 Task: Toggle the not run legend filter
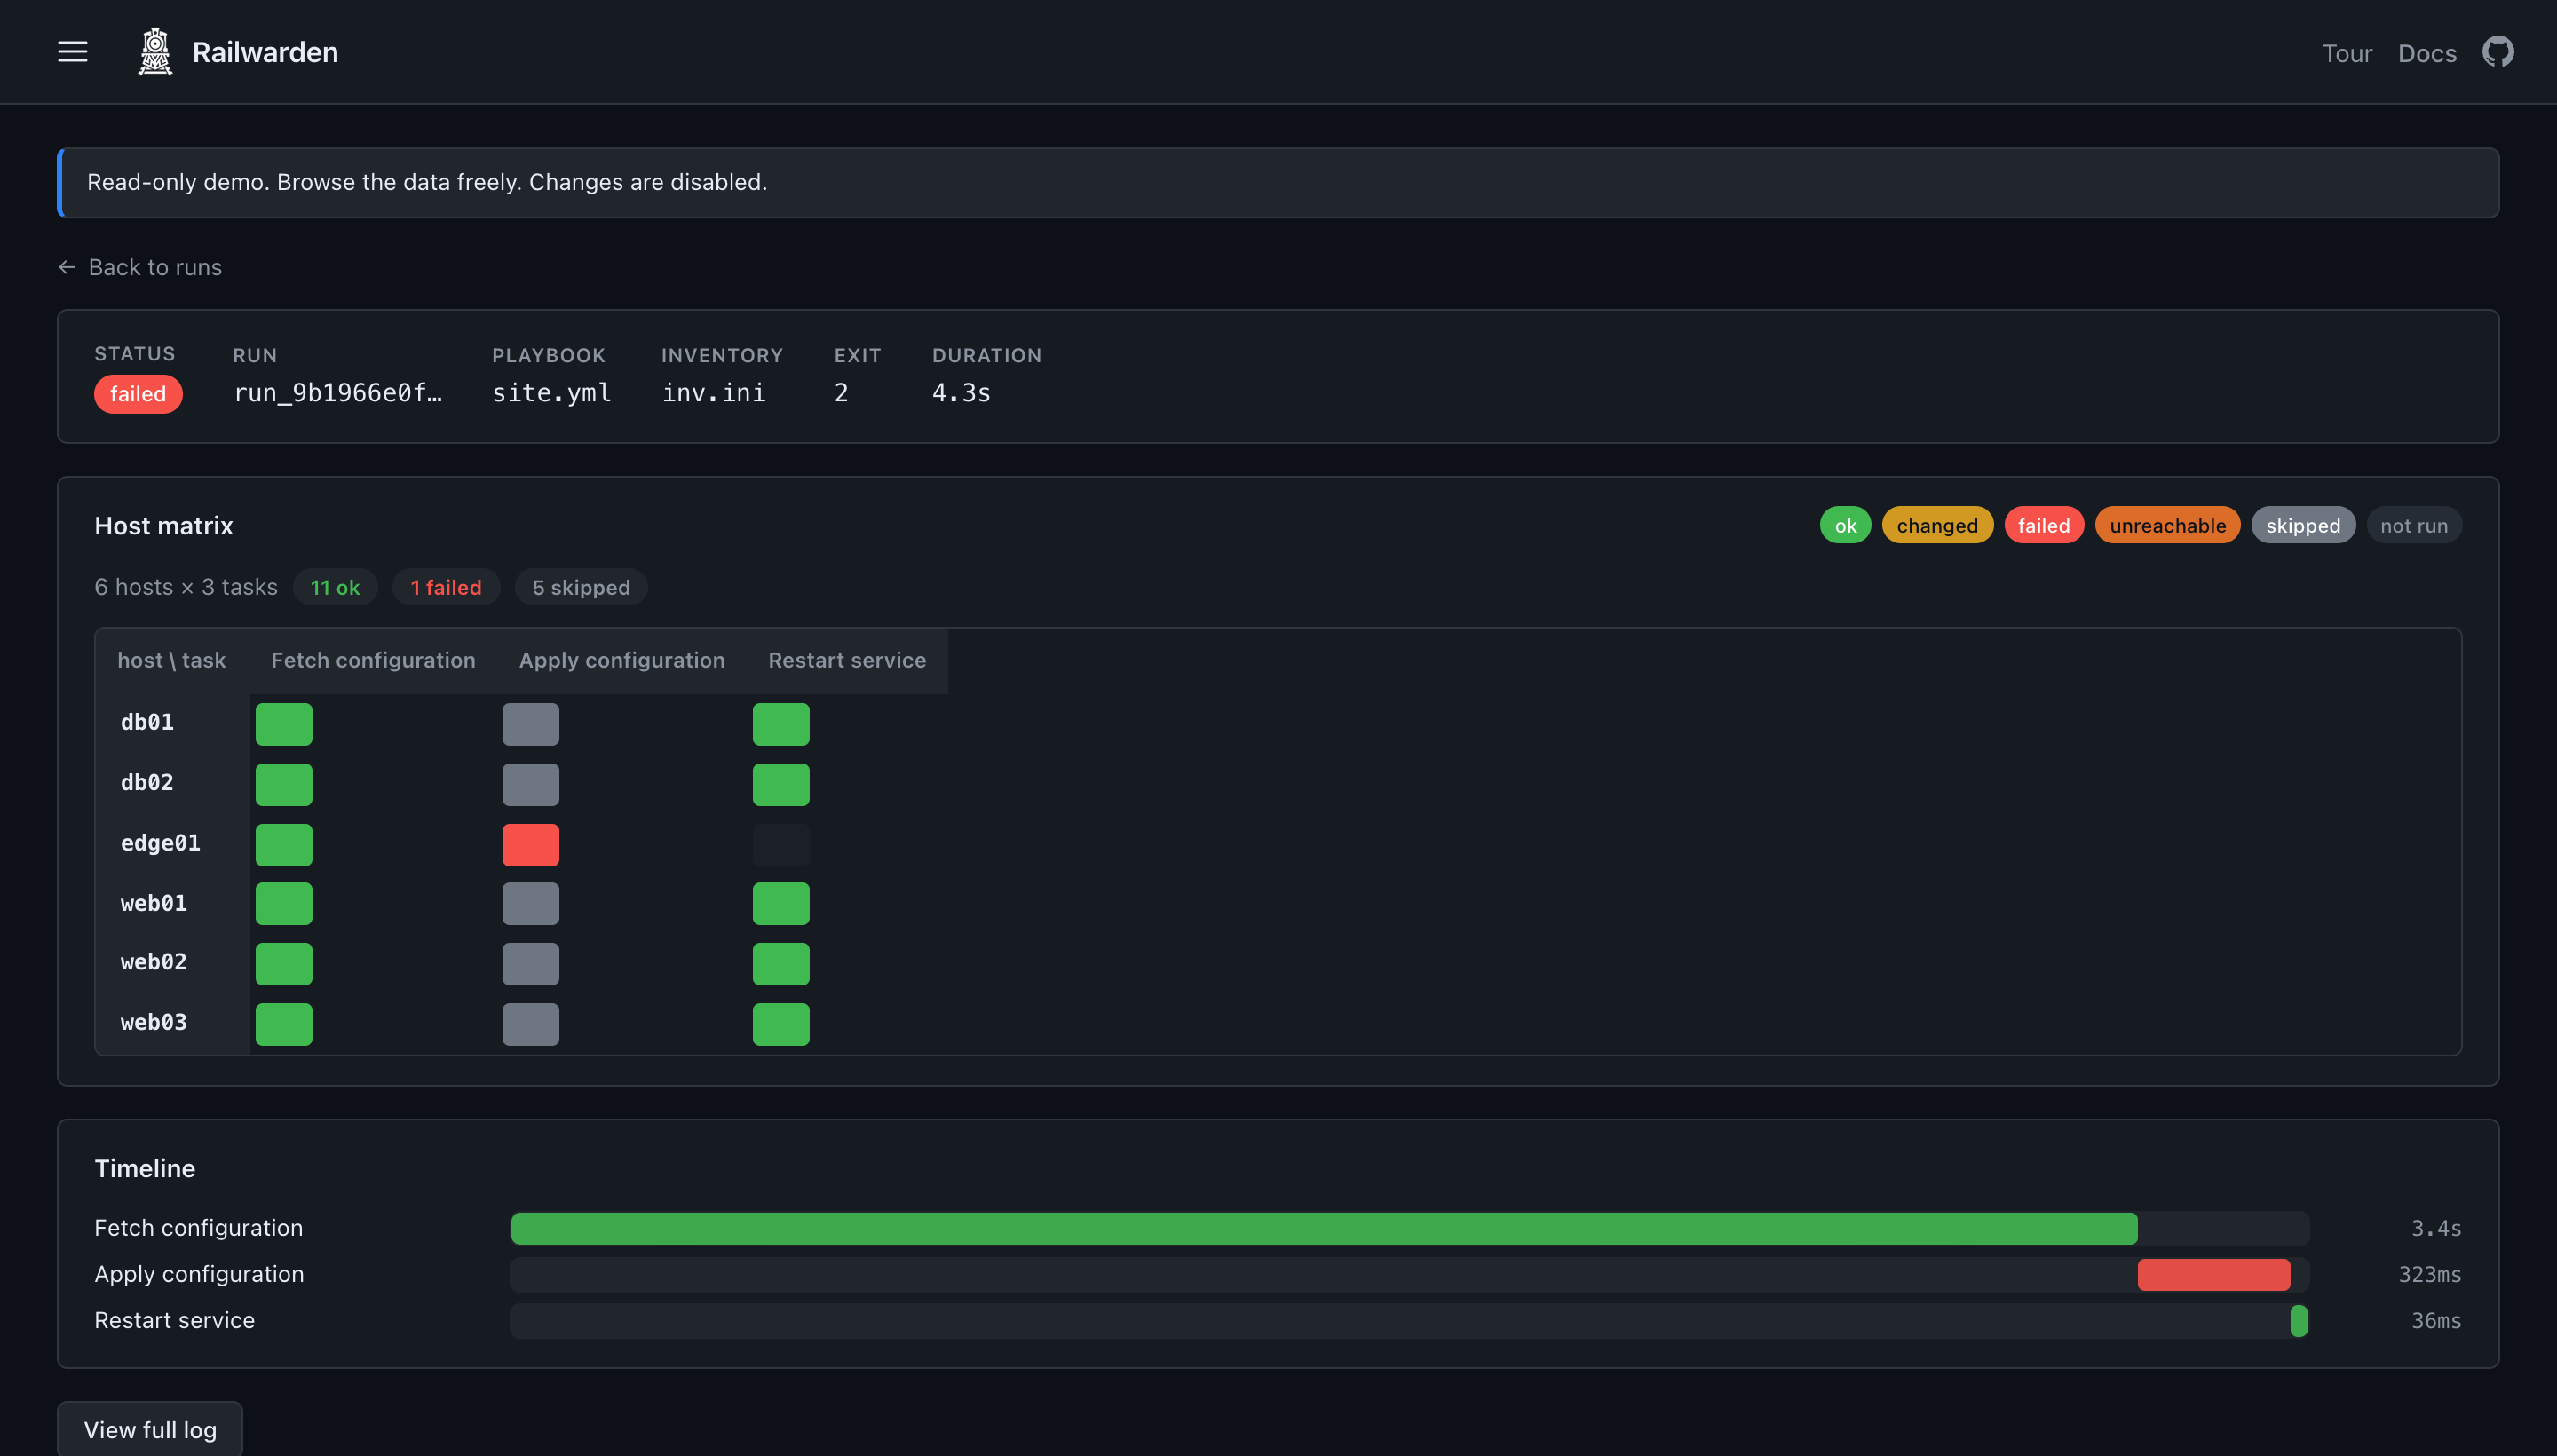pos(2413,525)
